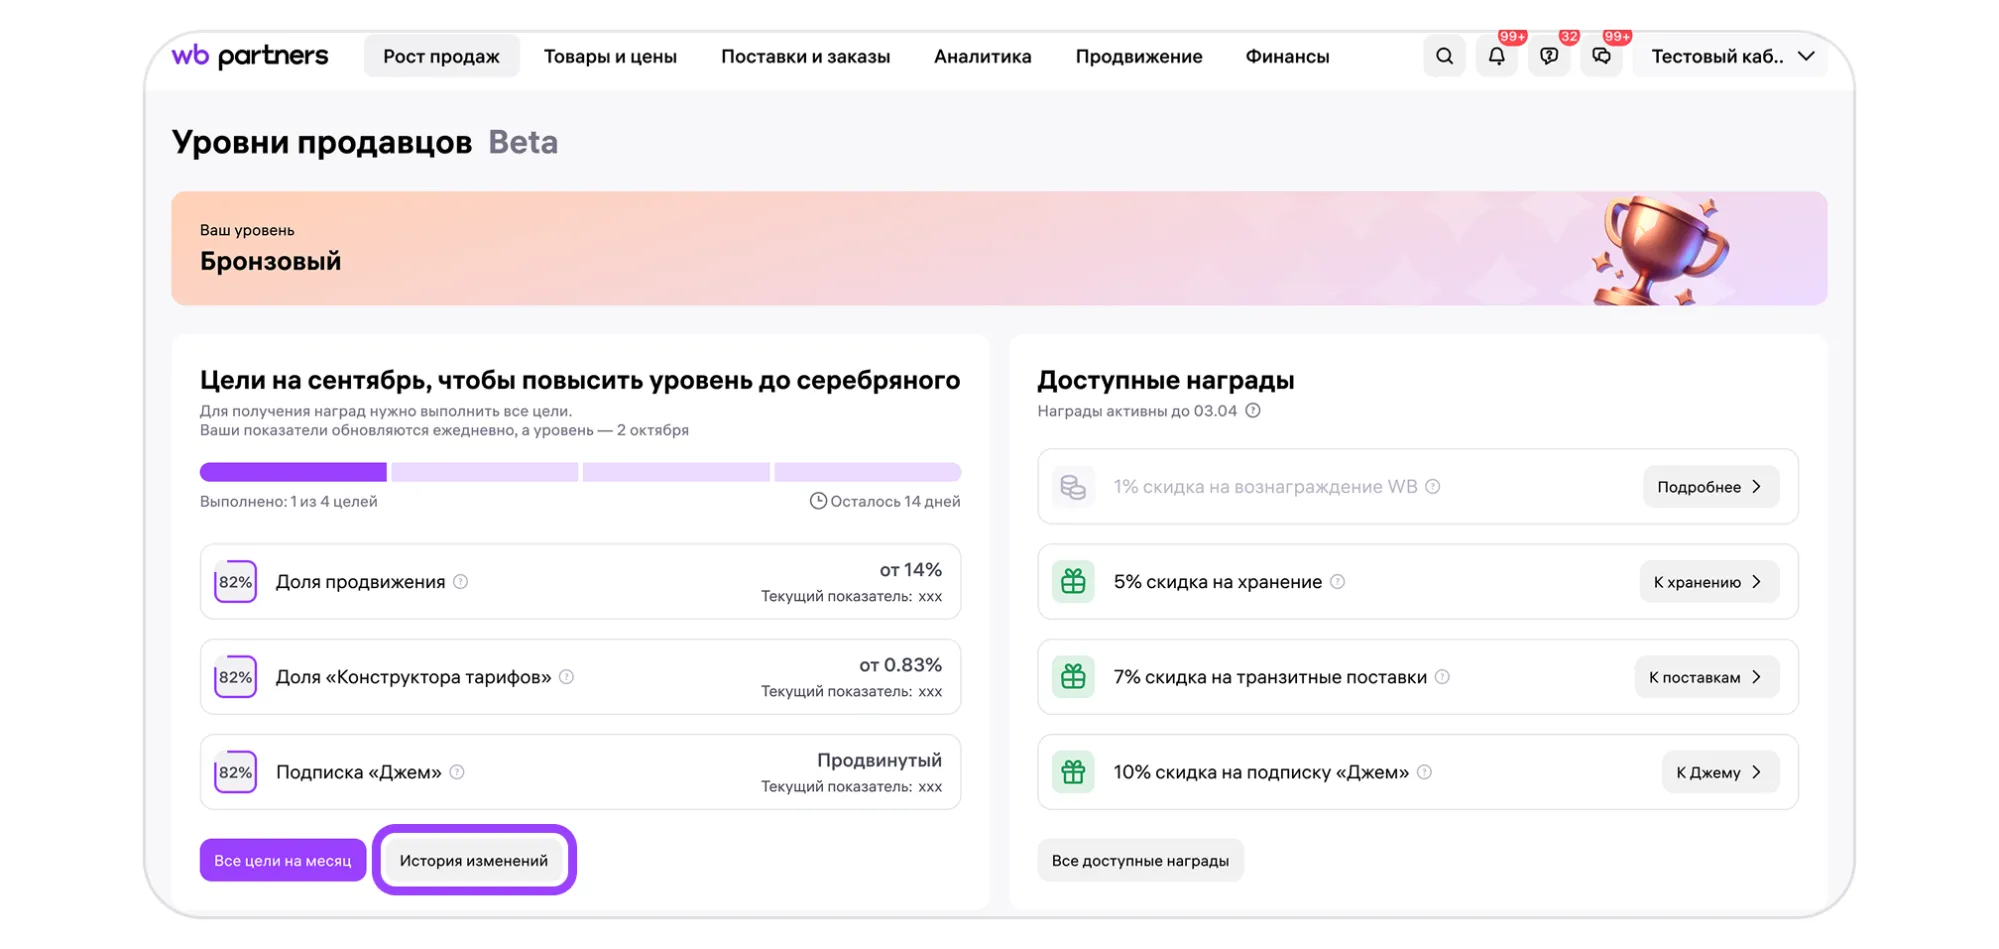Open the Товары и цены menu
Image resolution: width=1999 pixels, height=949 pixels.
click(610, 56)
